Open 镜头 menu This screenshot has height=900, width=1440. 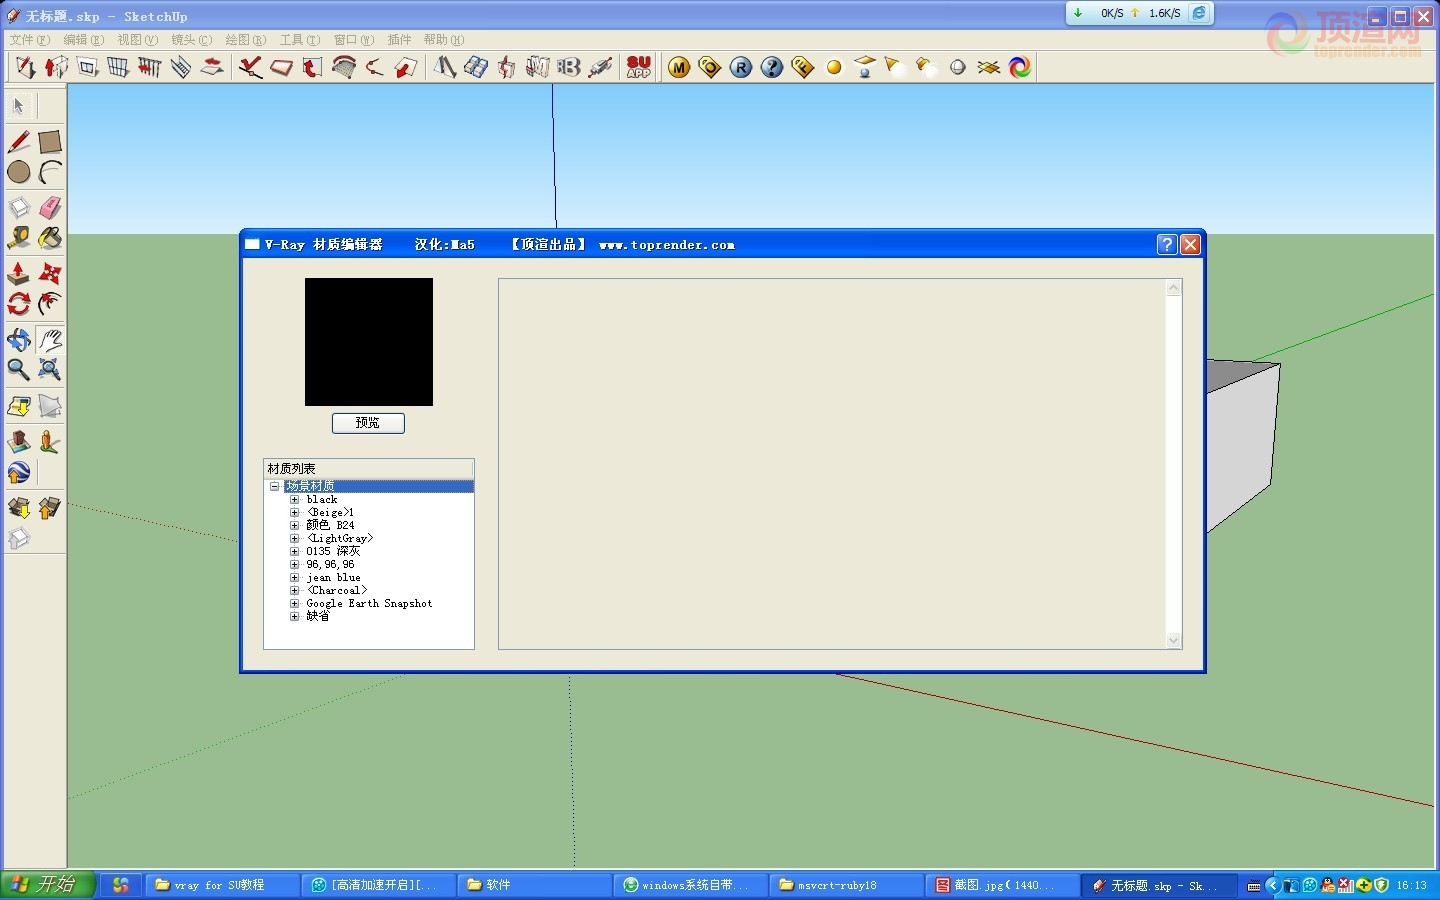[191, 40]
